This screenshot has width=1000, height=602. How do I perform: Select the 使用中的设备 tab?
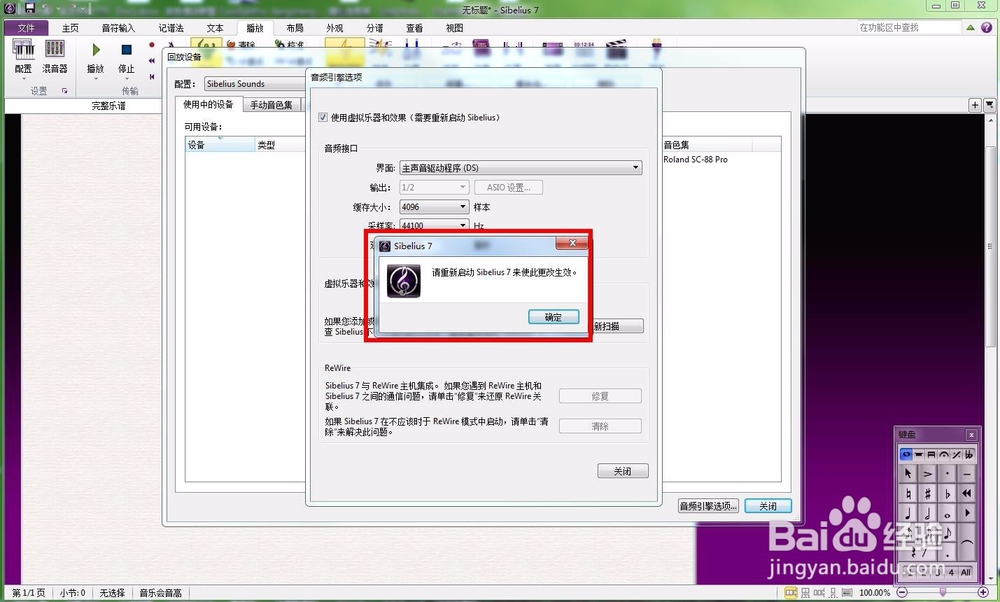(x=209, y=105)
